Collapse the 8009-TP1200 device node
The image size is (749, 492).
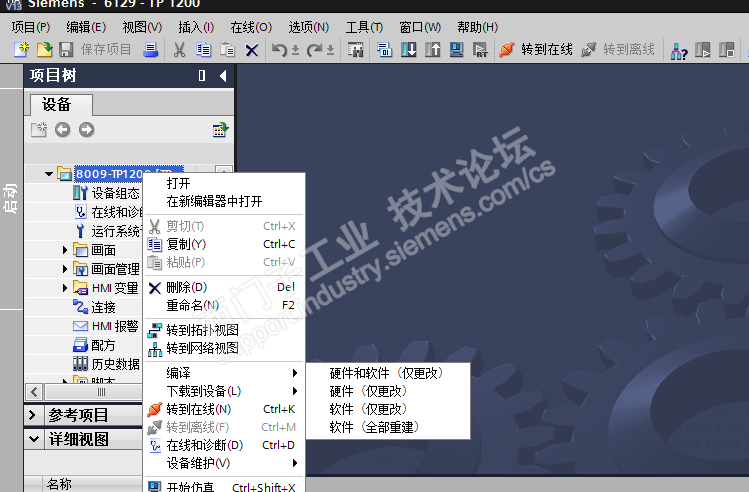click(x=49, y=174)
